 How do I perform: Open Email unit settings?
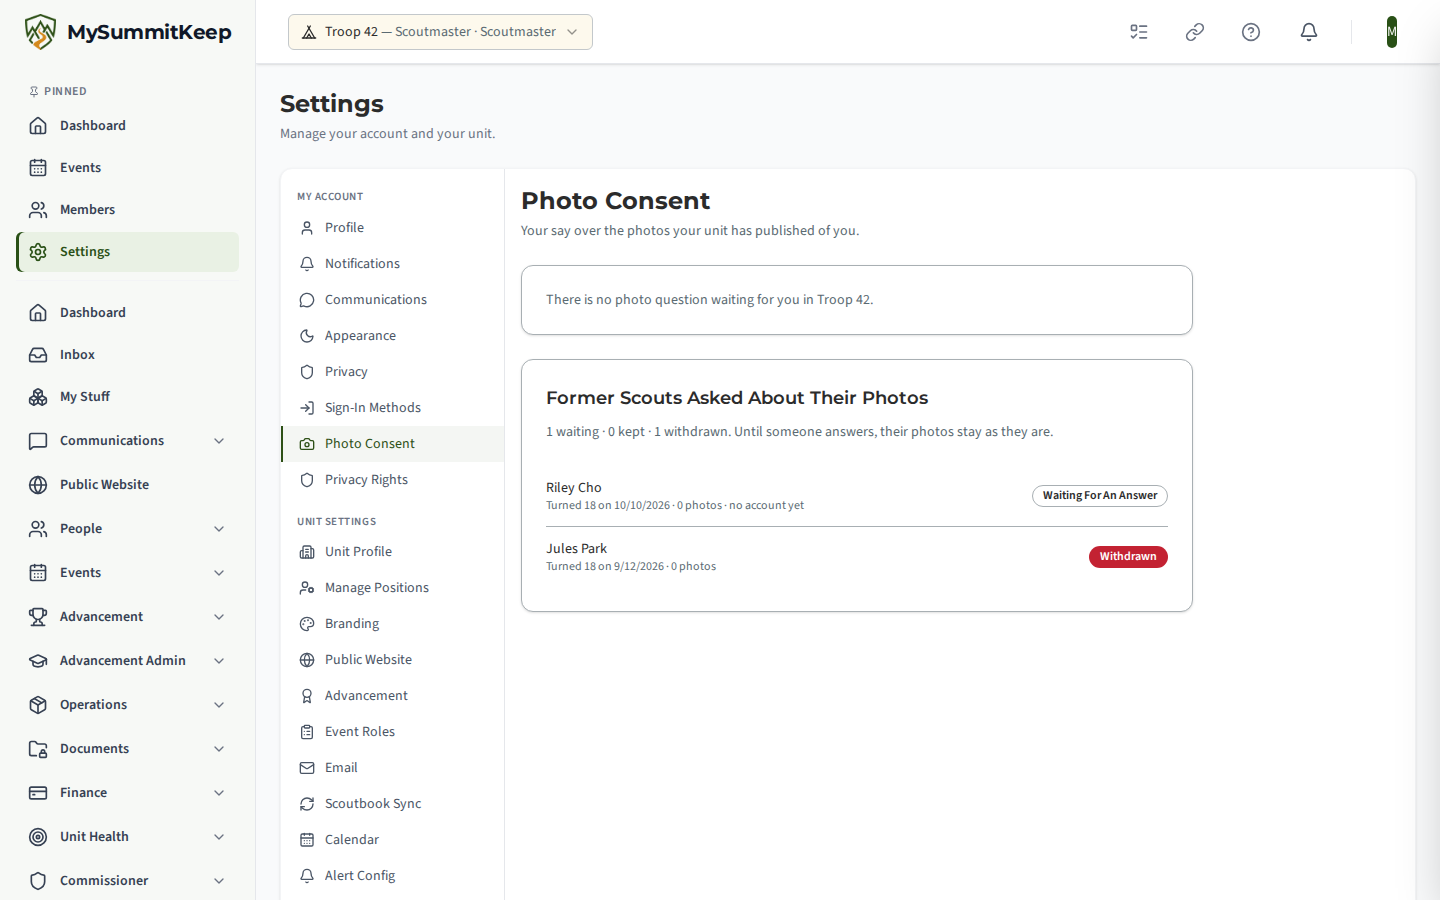click(392, 768)
